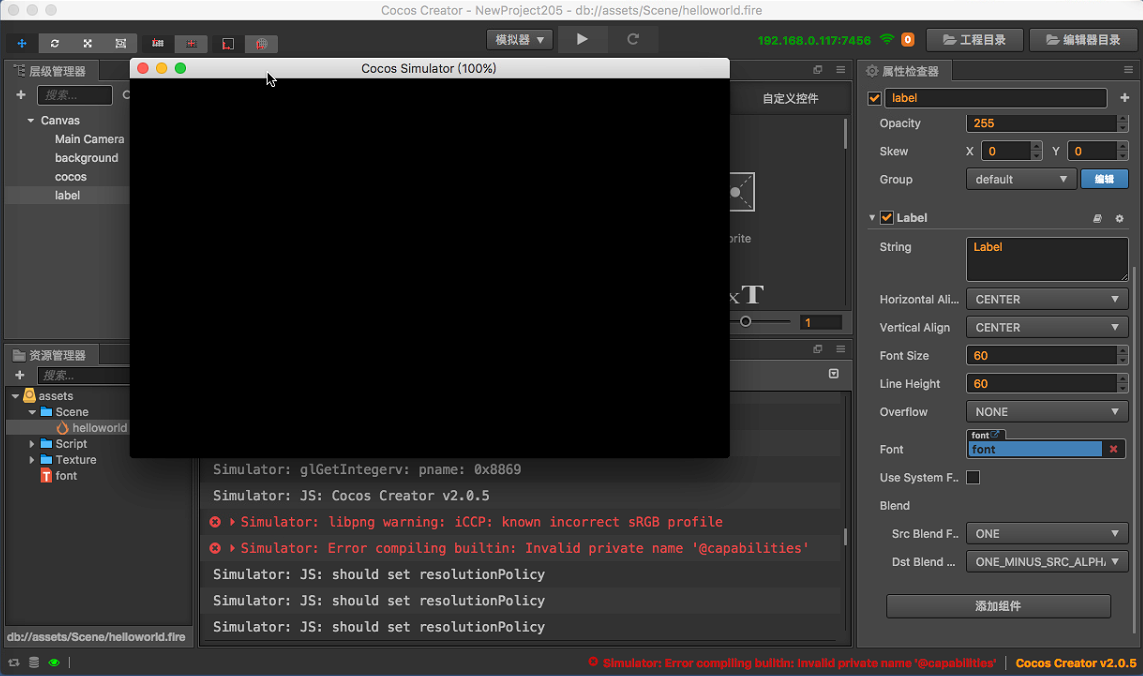Select the Rotate transform tool
The width and height of the screenshot is (1143, 676).
pyautogui.click(x=55, y=44)
